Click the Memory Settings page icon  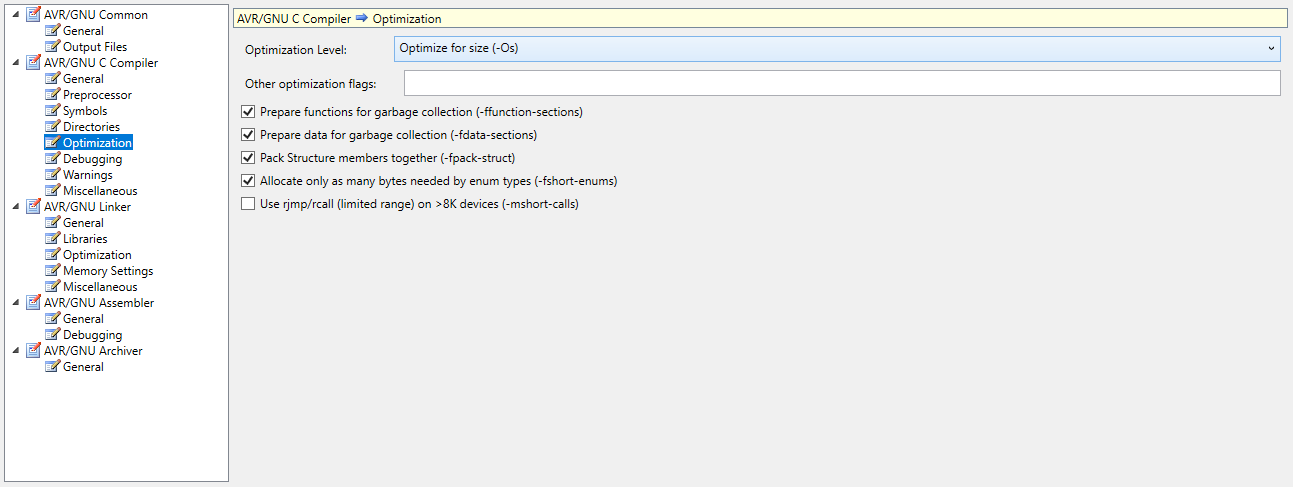[52, 270]
